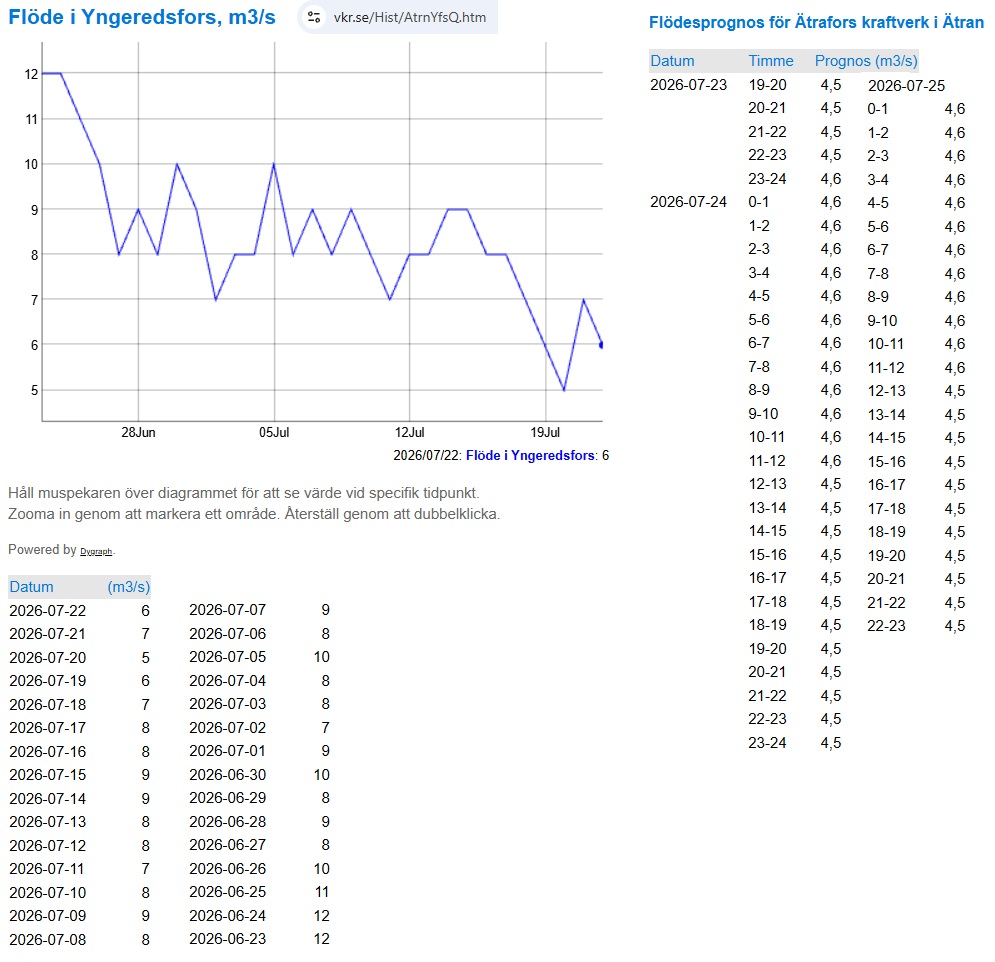Click the 05Jul label on the chart axis
This screenshot has width=995, height=962.
pyautogui.click(x=274, y=432)
